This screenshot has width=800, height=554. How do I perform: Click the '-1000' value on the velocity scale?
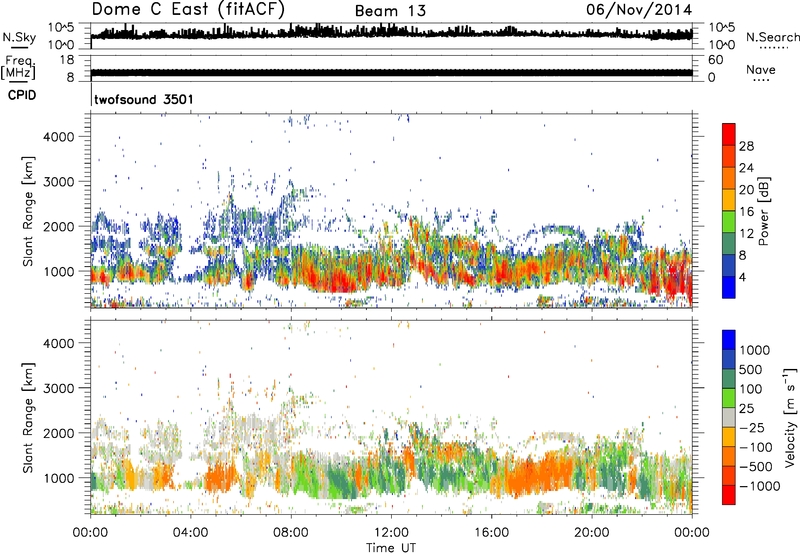click(759, 486)
